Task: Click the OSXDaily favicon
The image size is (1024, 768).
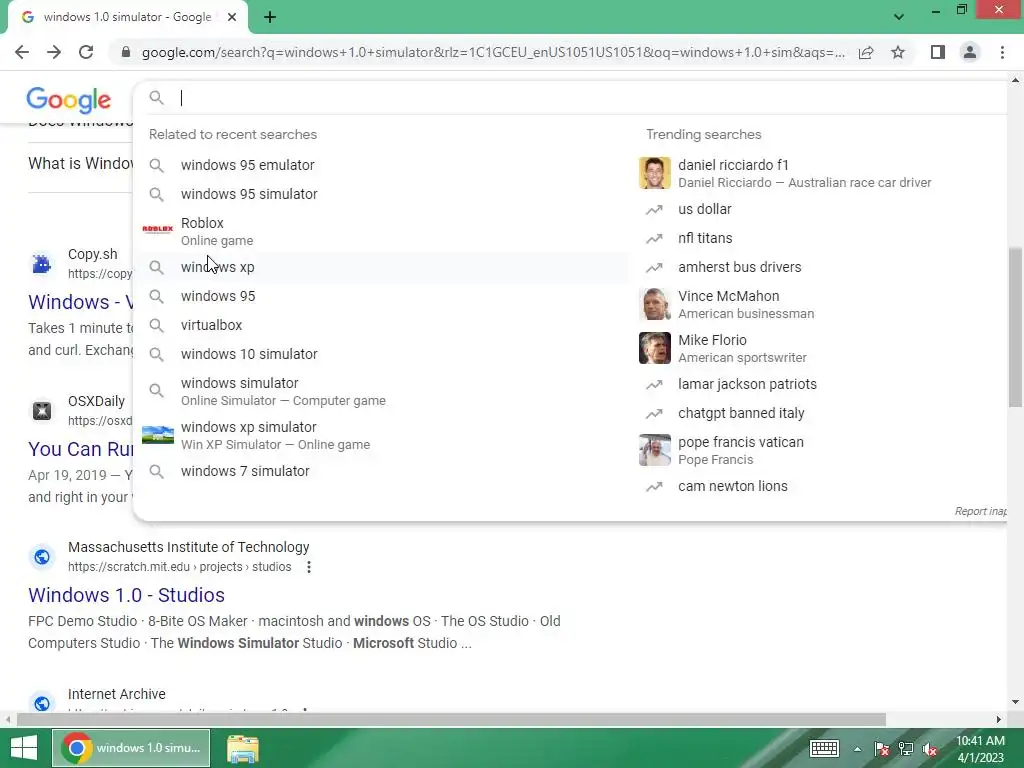Action: click(42, 410)
